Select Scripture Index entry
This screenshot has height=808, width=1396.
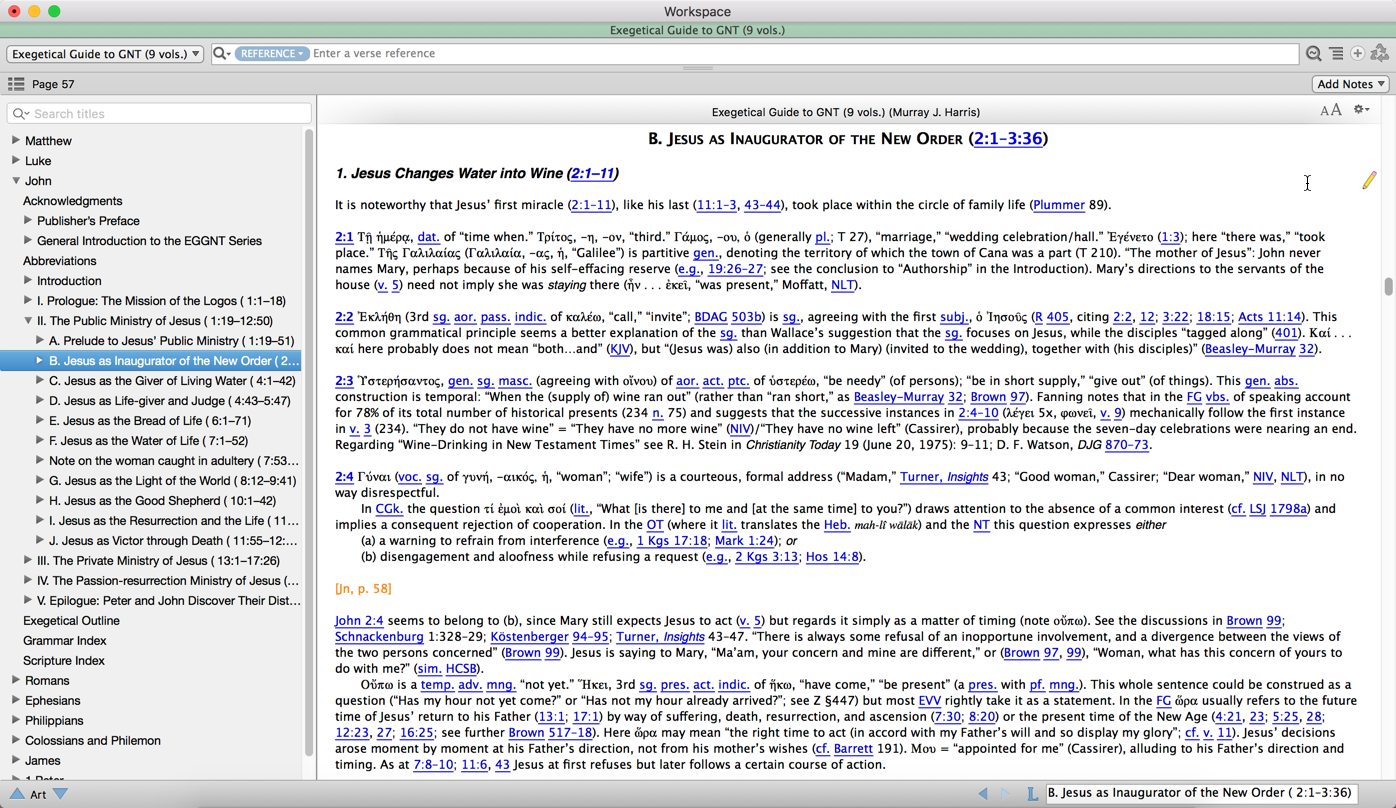pos(64,661)
